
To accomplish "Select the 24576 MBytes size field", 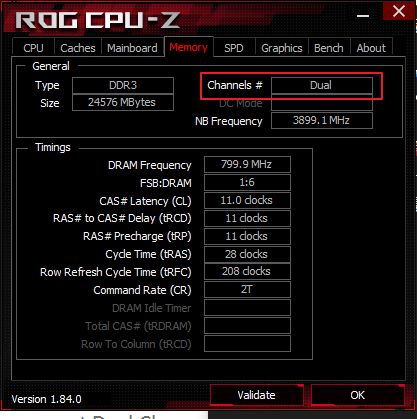I will [x=123, y=102].
